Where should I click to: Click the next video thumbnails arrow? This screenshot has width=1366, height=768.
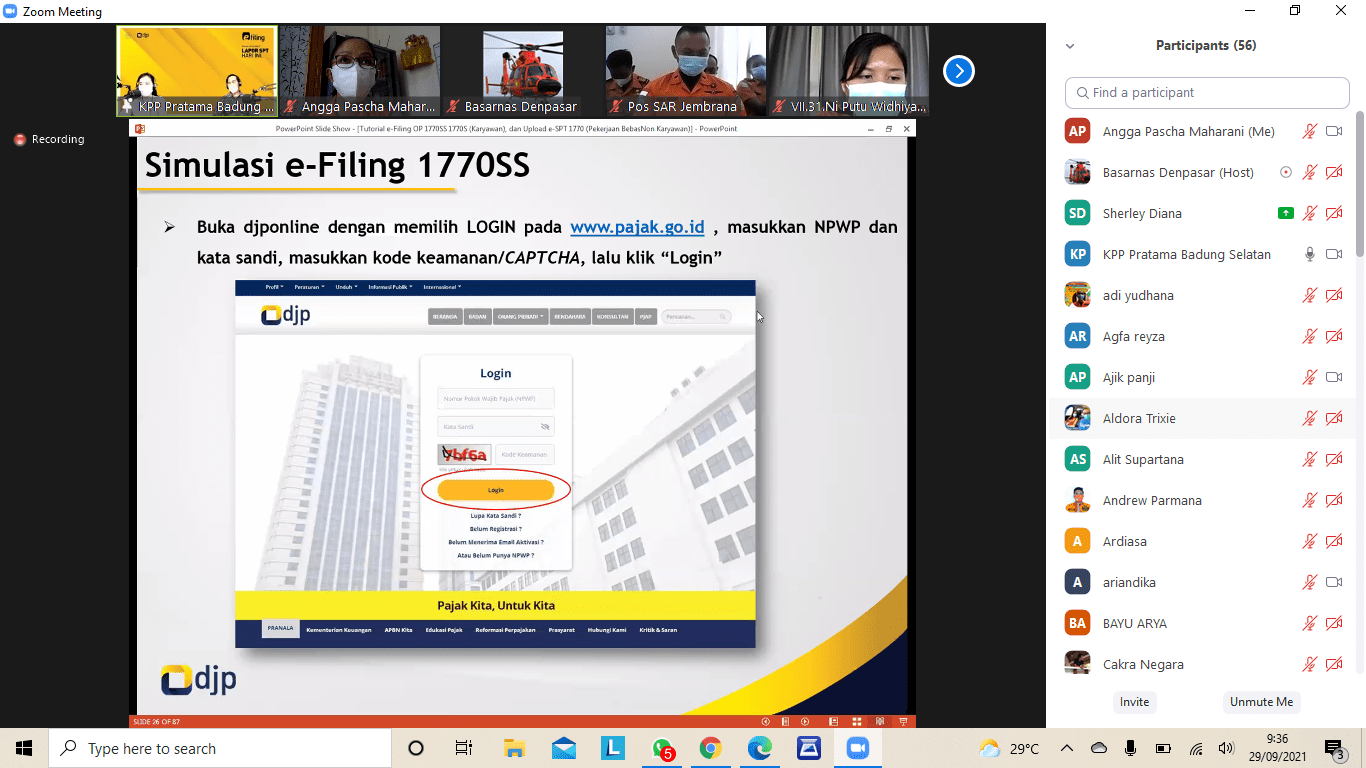coord(958,71)
